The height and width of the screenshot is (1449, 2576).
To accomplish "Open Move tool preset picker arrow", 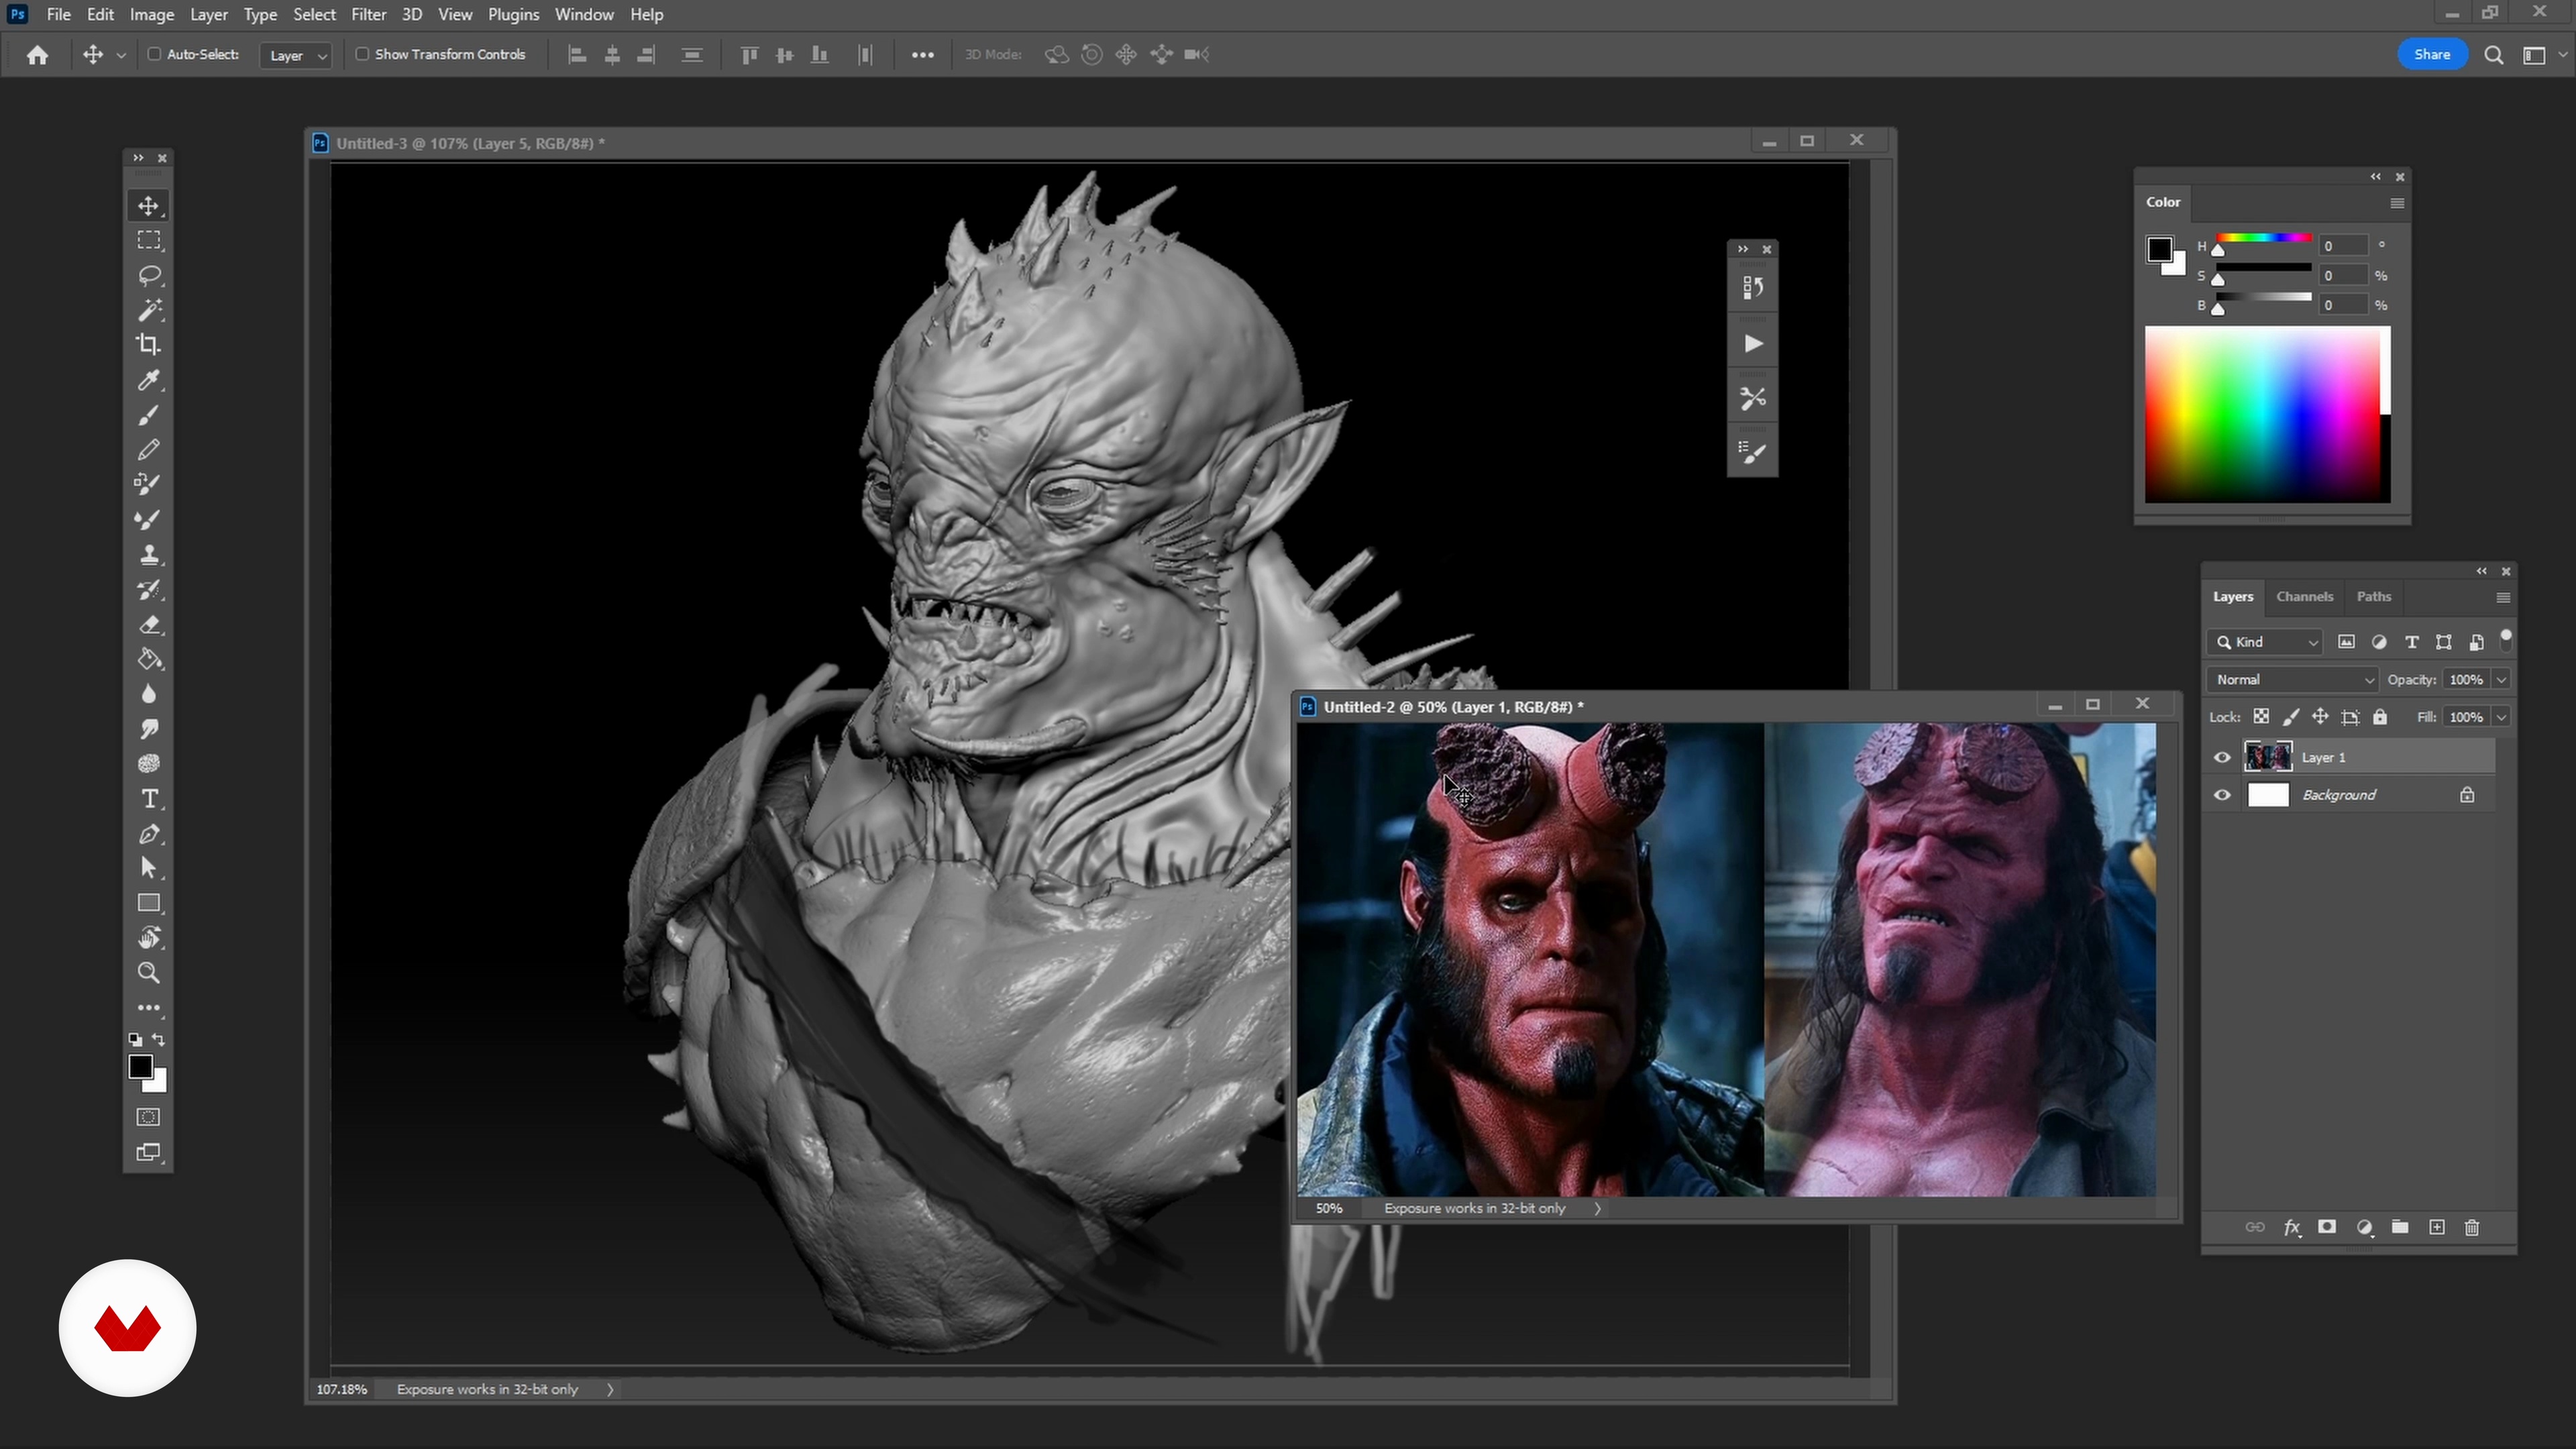I will coord(121,55).
